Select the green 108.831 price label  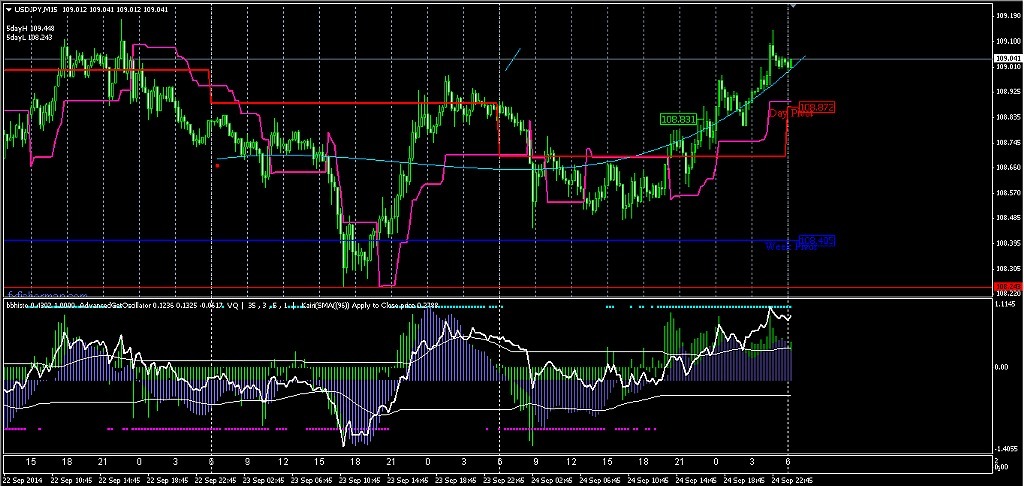[x=679, y=120]
